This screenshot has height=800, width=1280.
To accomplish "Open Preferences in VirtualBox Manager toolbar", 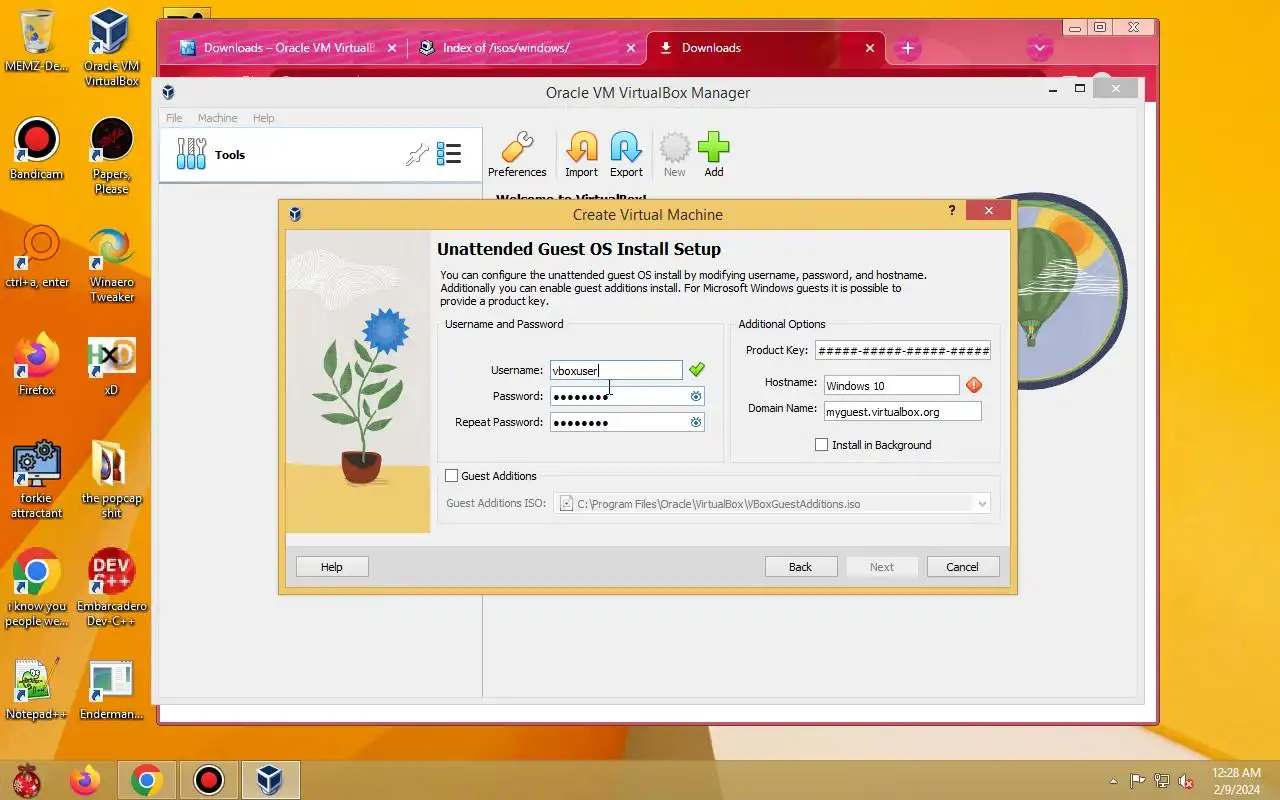I will 517,155.
